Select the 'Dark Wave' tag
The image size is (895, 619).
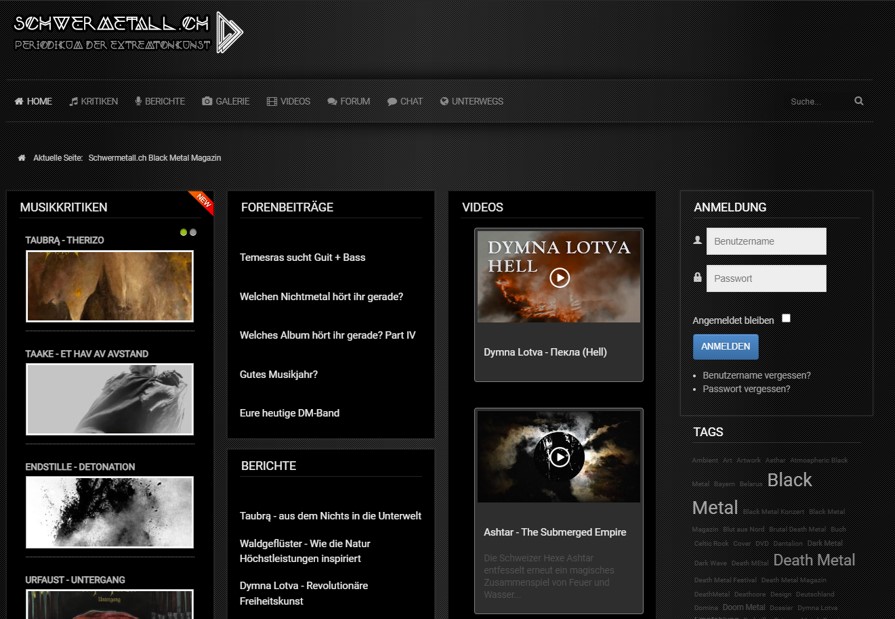tap(711, 563)
